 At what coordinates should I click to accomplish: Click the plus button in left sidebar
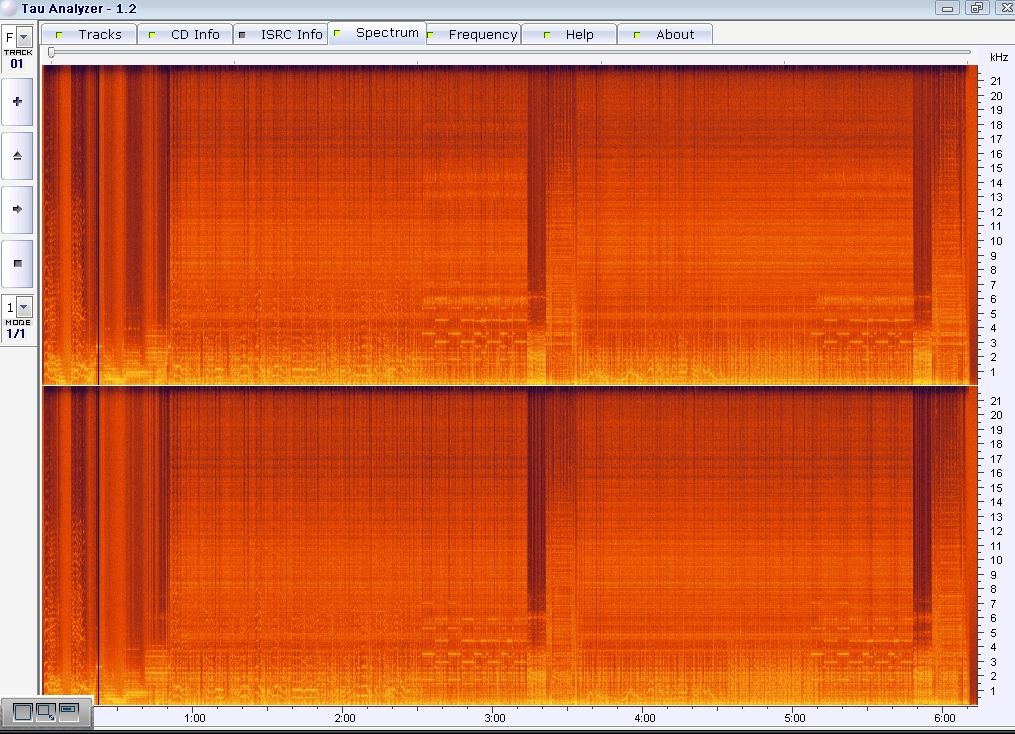pyautogui.click(x=17, y=101)
